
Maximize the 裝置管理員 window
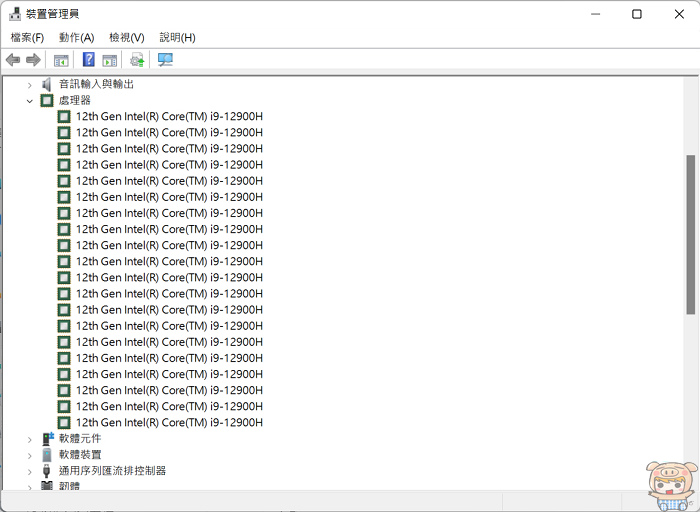(x=637, y=14)
